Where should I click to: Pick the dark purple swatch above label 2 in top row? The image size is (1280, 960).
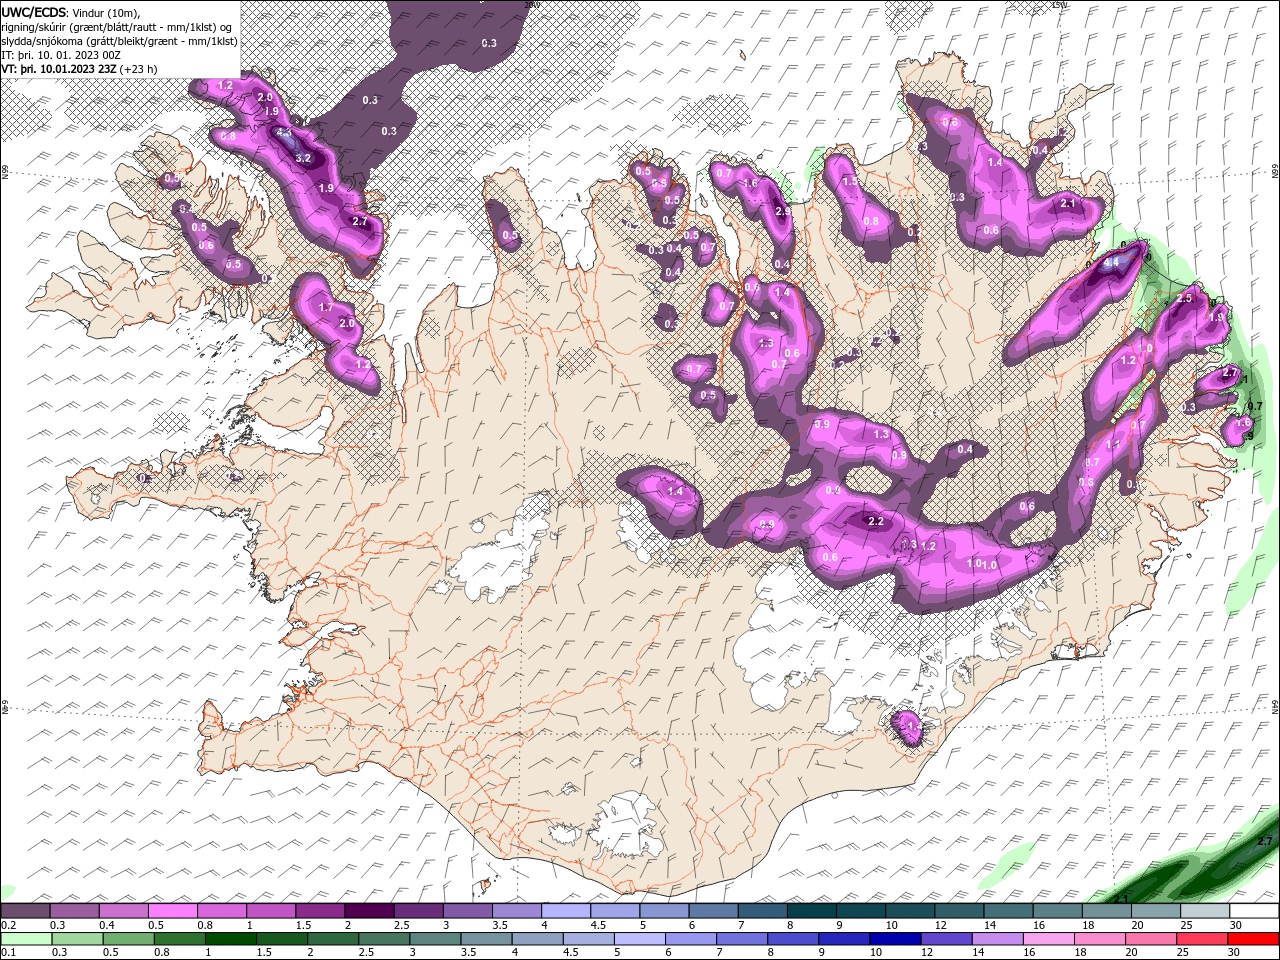coord(369,911)
